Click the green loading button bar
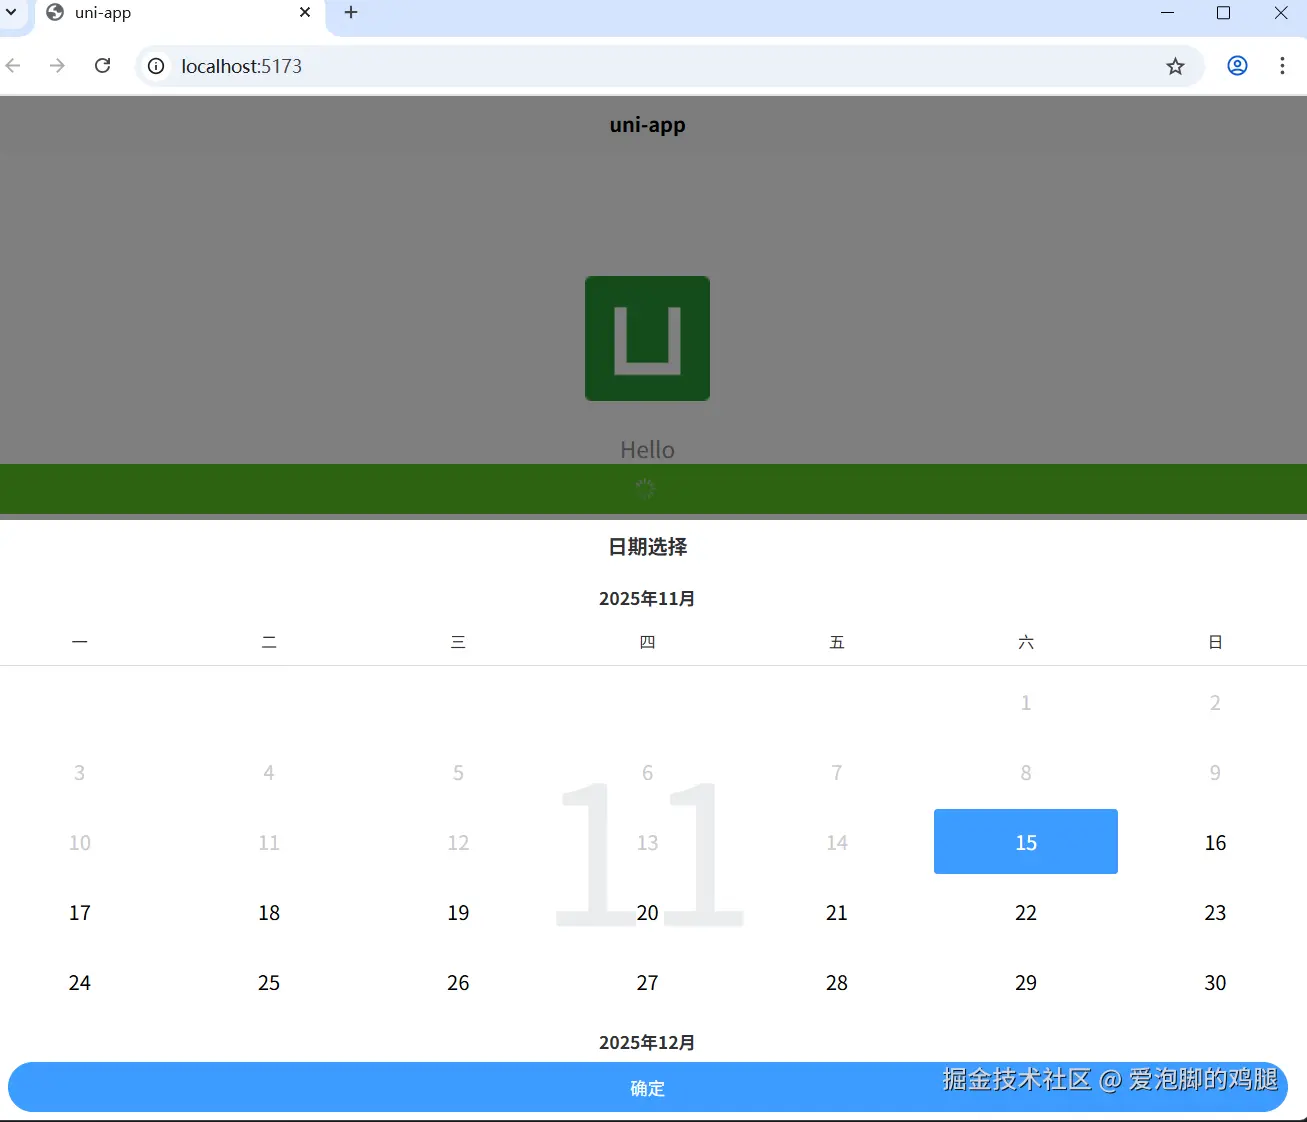Screen dimensions: 1307x1122 tap(653, 489)
